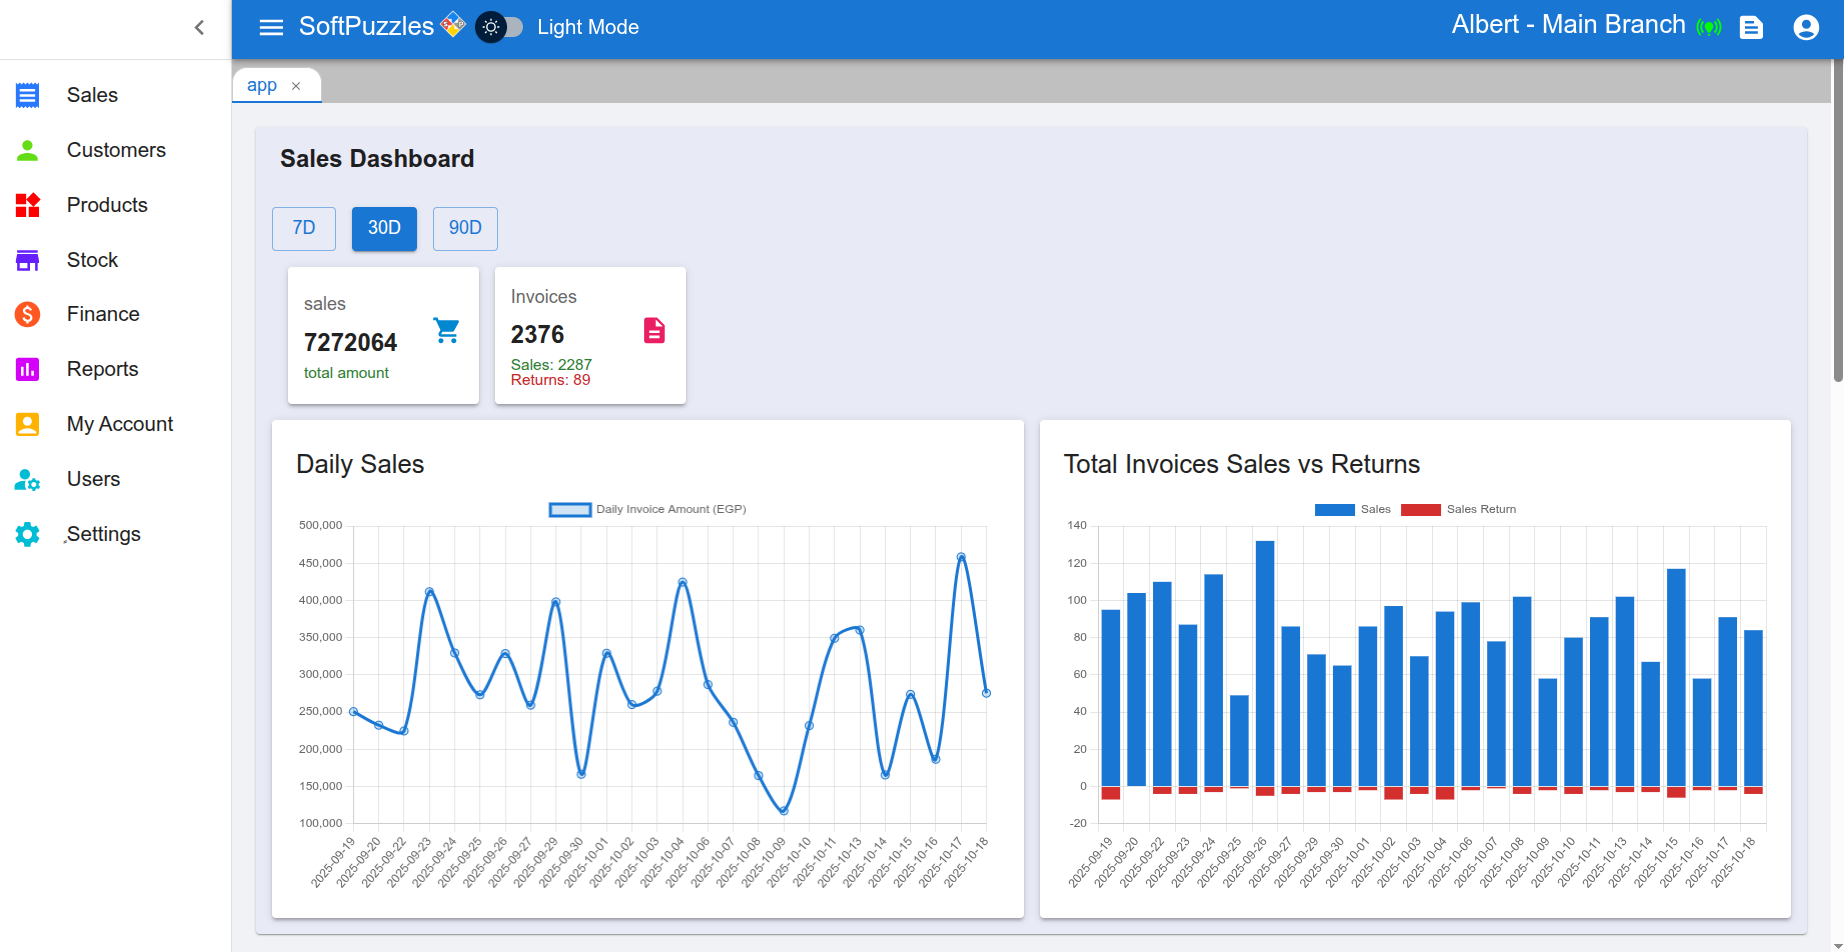Click the orange Finance dollar icon
This screenshot has height=952, width=1844.
point(28,314)
